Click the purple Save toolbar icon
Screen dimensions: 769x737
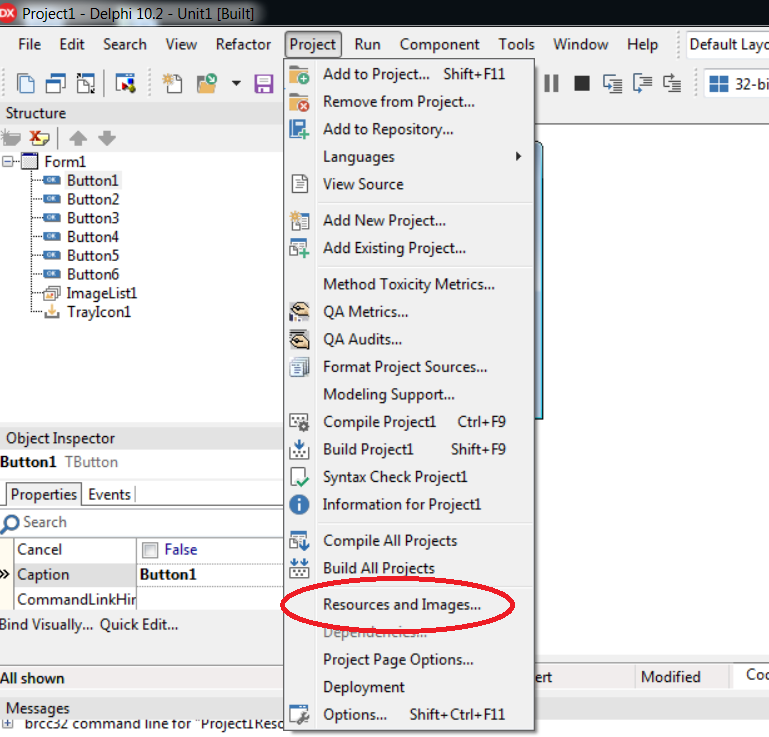[x=264, y=83]
